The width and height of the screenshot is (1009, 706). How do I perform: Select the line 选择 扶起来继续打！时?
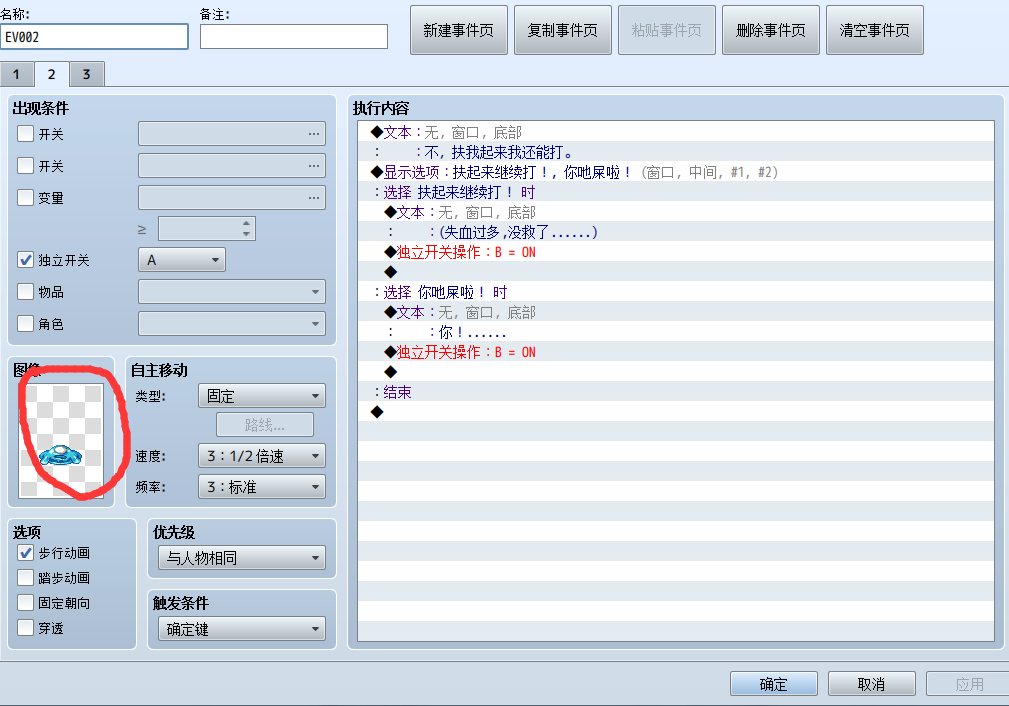676,192
